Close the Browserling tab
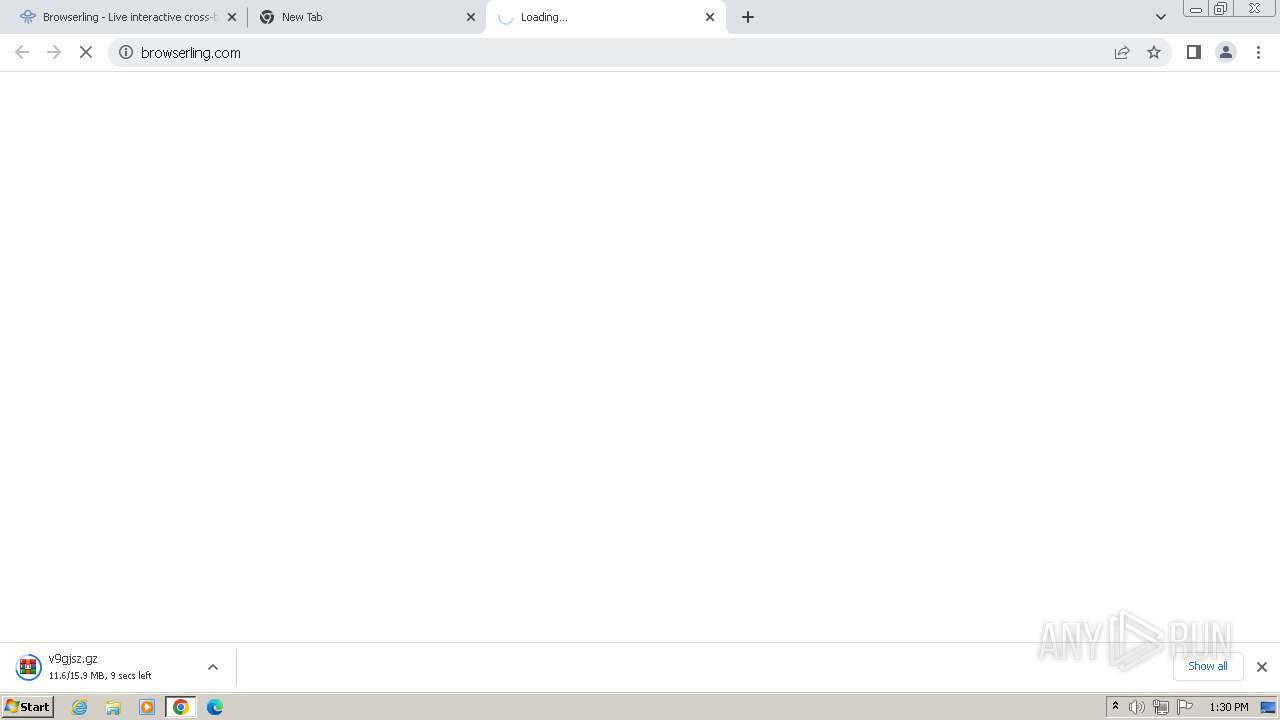The image size is (1280, 720). point(232,17)
